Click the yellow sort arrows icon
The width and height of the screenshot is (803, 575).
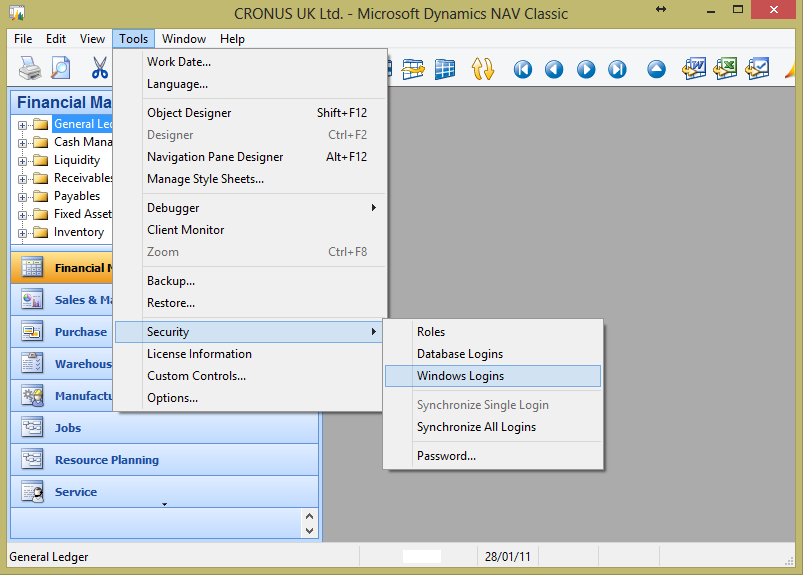pyautogui.click(x=482, y=69)
